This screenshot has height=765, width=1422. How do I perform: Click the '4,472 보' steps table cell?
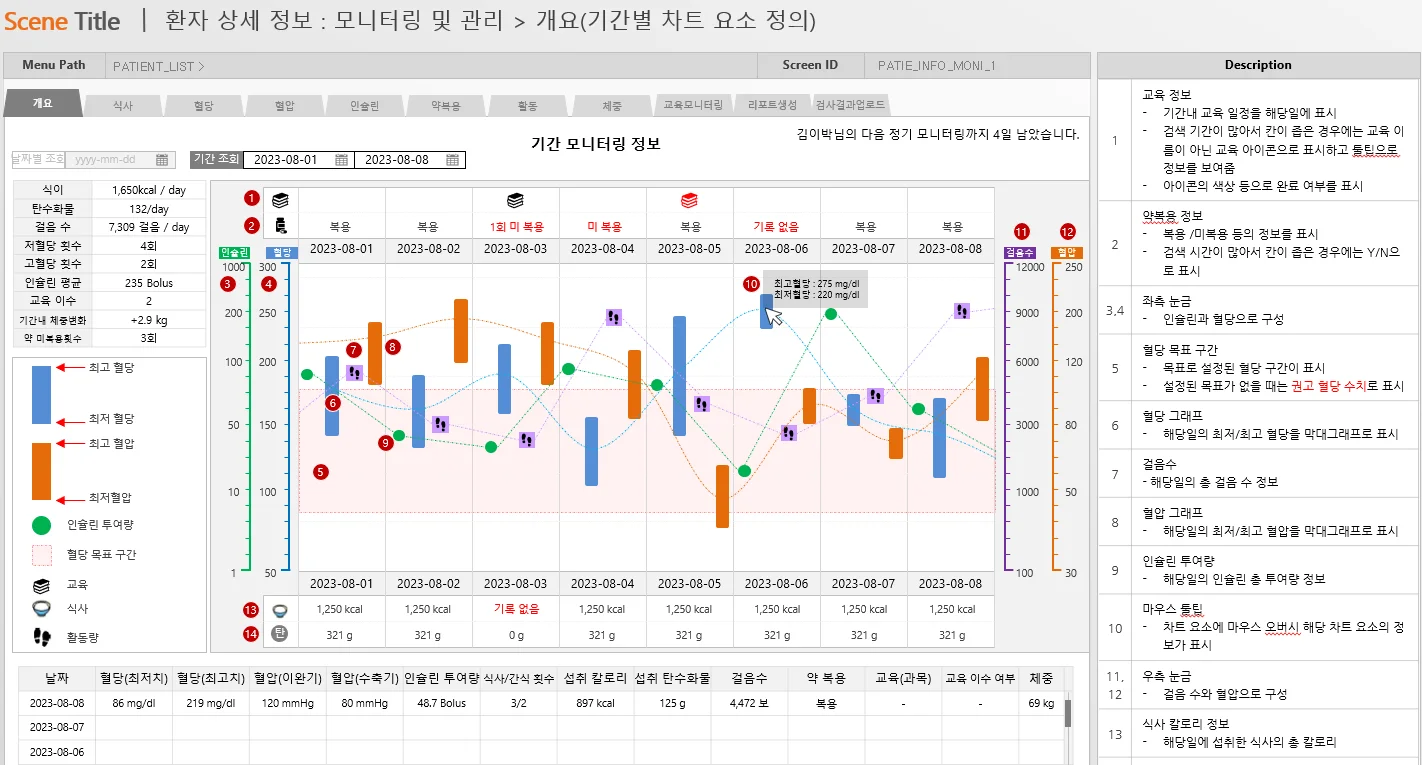pos(749,703)
